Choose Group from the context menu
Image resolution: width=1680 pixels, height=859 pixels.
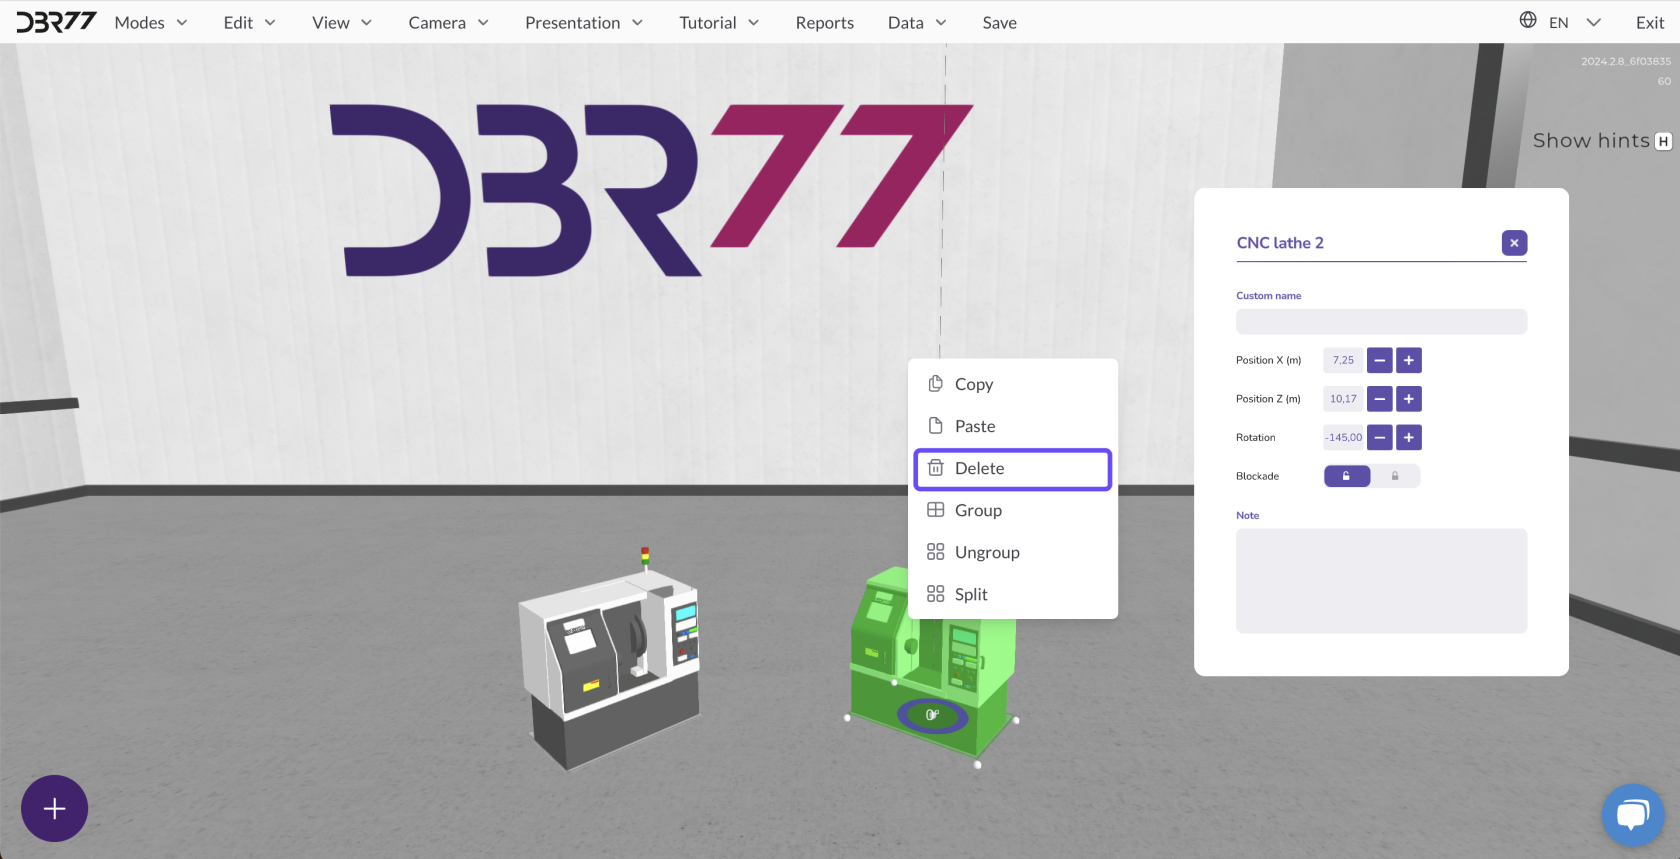pyautogui.click(x=1012, y=510)
